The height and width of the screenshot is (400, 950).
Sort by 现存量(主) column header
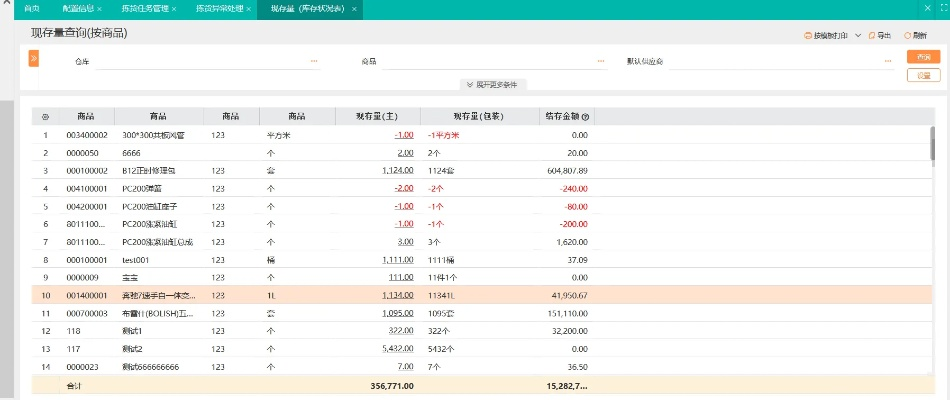point(377,117)
